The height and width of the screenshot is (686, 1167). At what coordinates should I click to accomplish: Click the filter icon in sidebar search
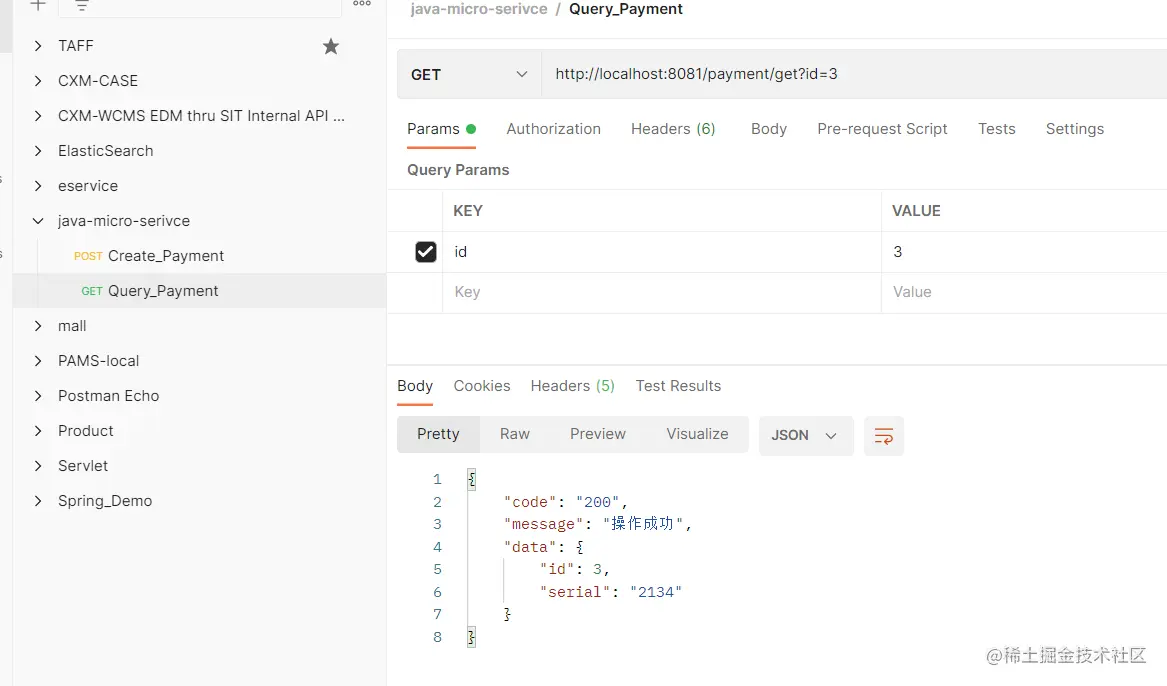pyautogui.click(x=82, y=6)
